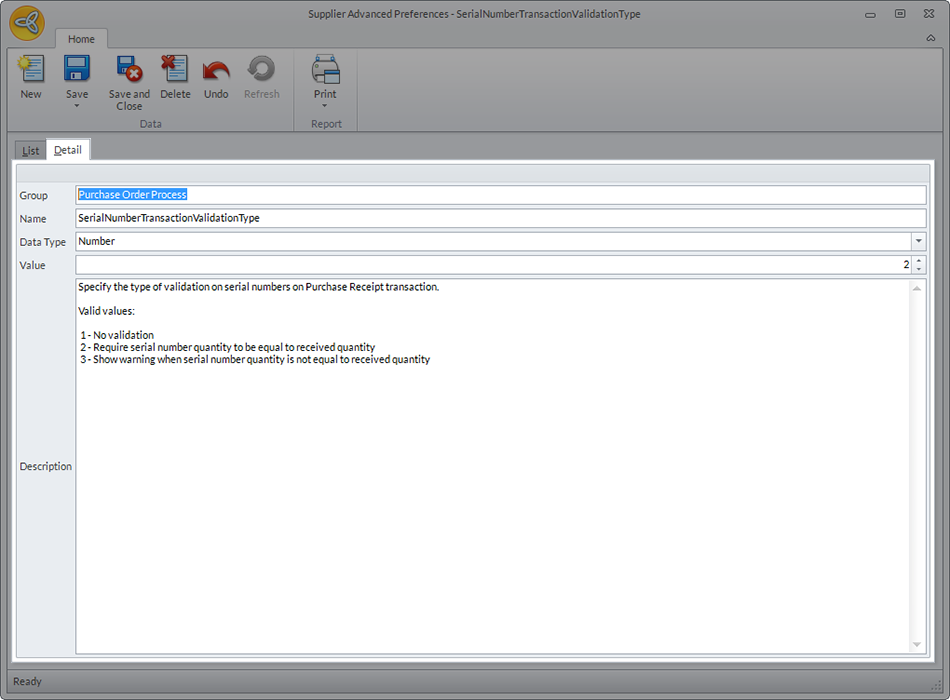Image resolution: width=950 pixels, height=700 pixels.
Task: Select the Detail tab
Action: pyautogui.click(x=68, y=150)
